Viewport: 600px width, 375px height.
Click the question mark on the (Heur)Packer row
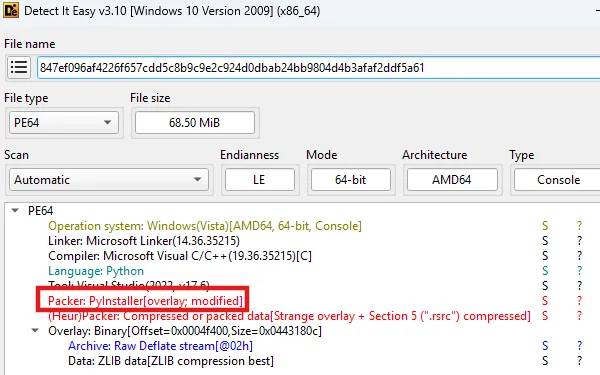579,316
